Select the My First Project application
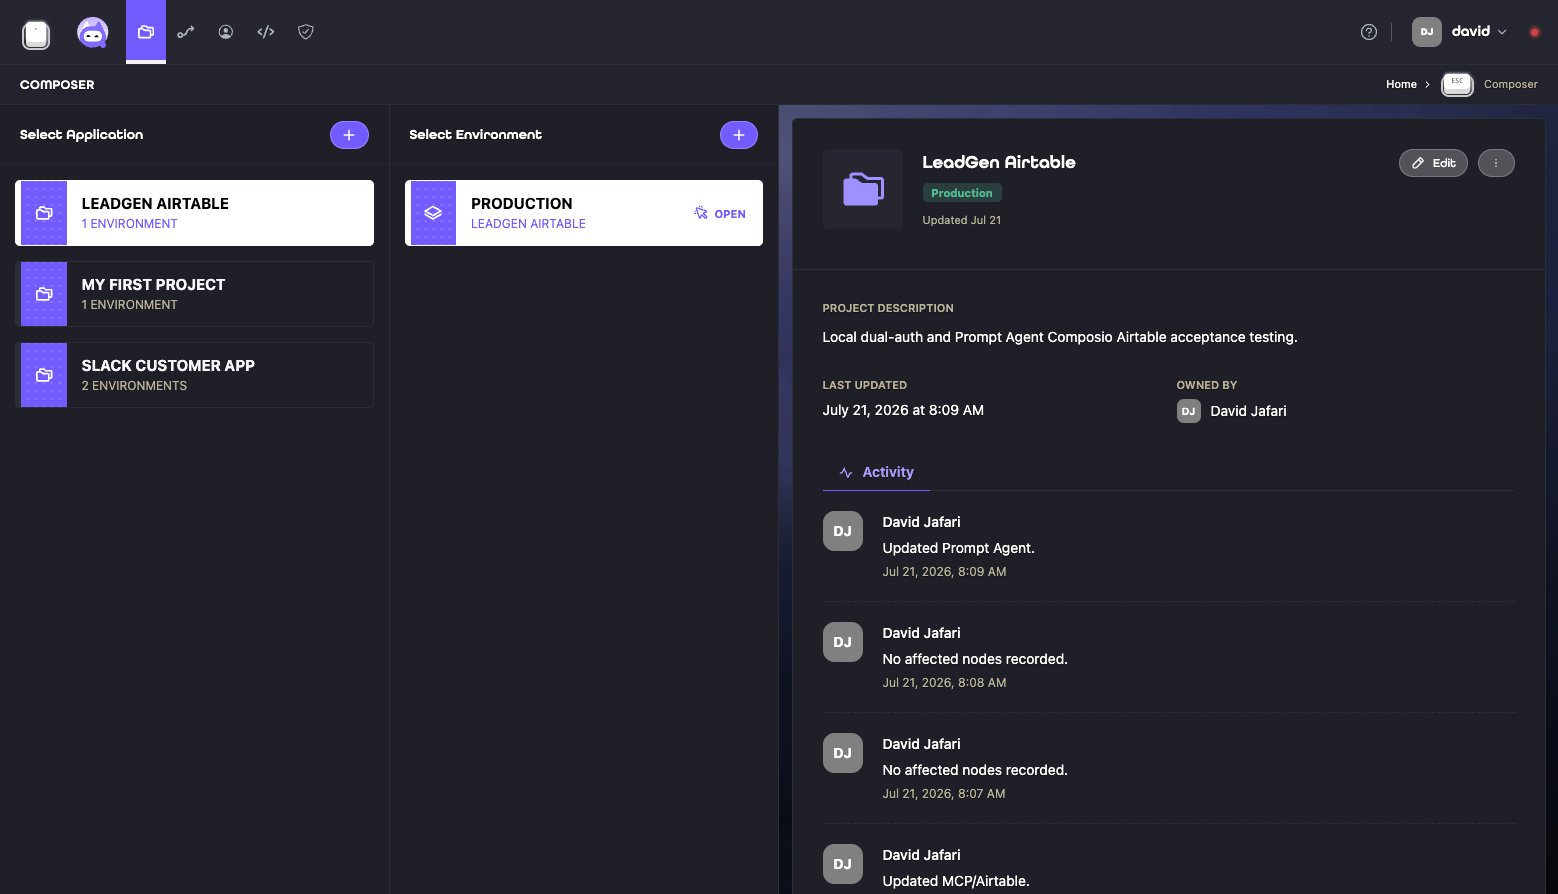Screen dimensions: 1558x894 [195, 294]
